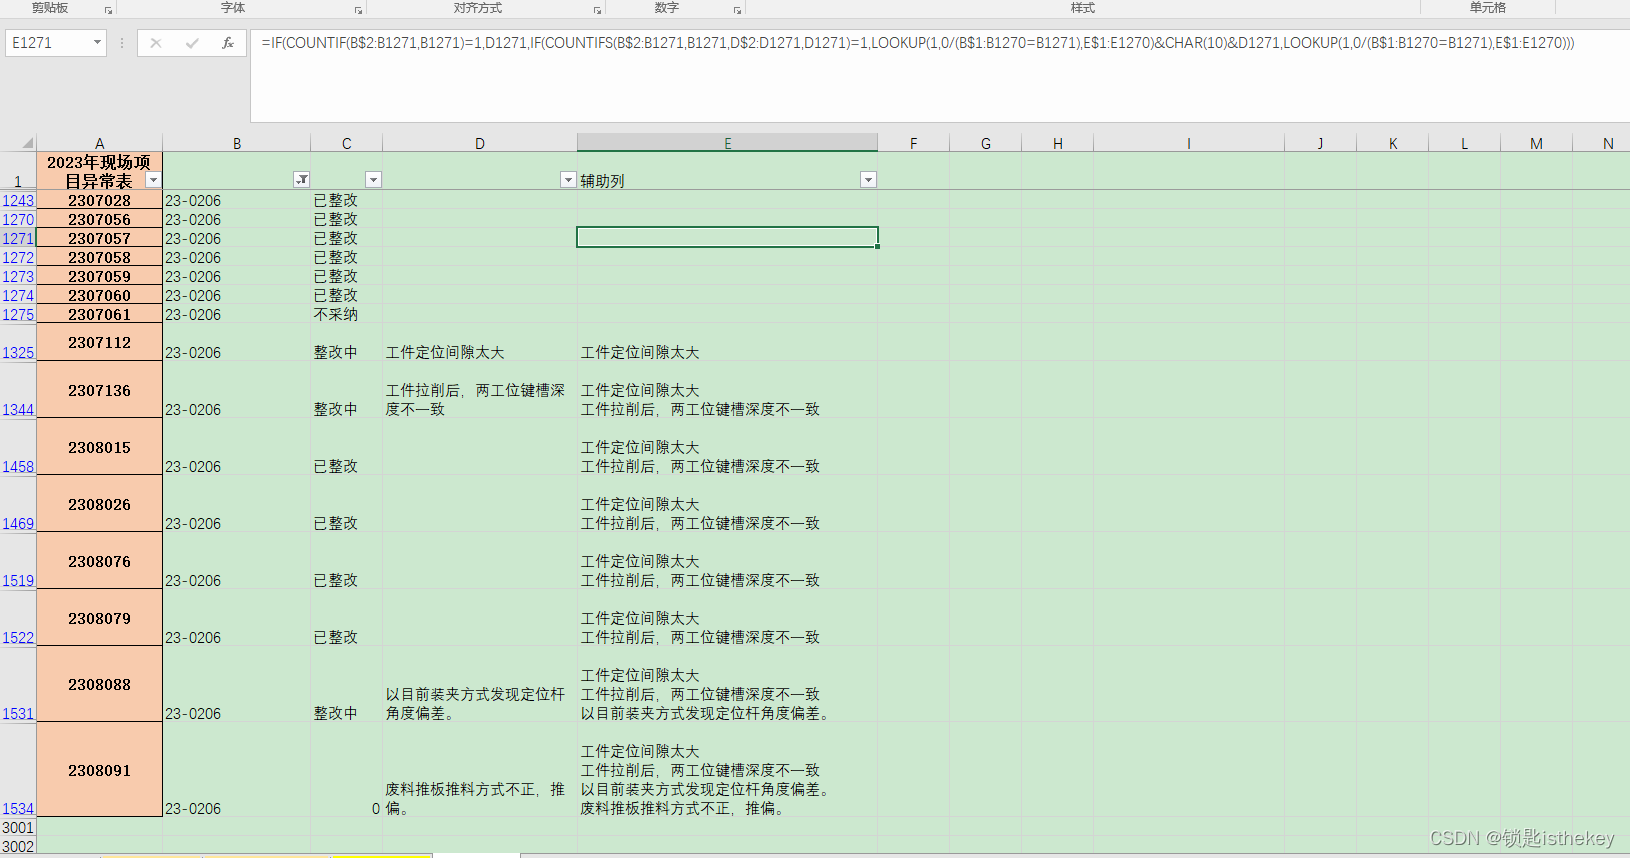The height and width of the screenshot is (858, 1630).
Task: Open the filter dropdown in column C
Action: [373, 180]
